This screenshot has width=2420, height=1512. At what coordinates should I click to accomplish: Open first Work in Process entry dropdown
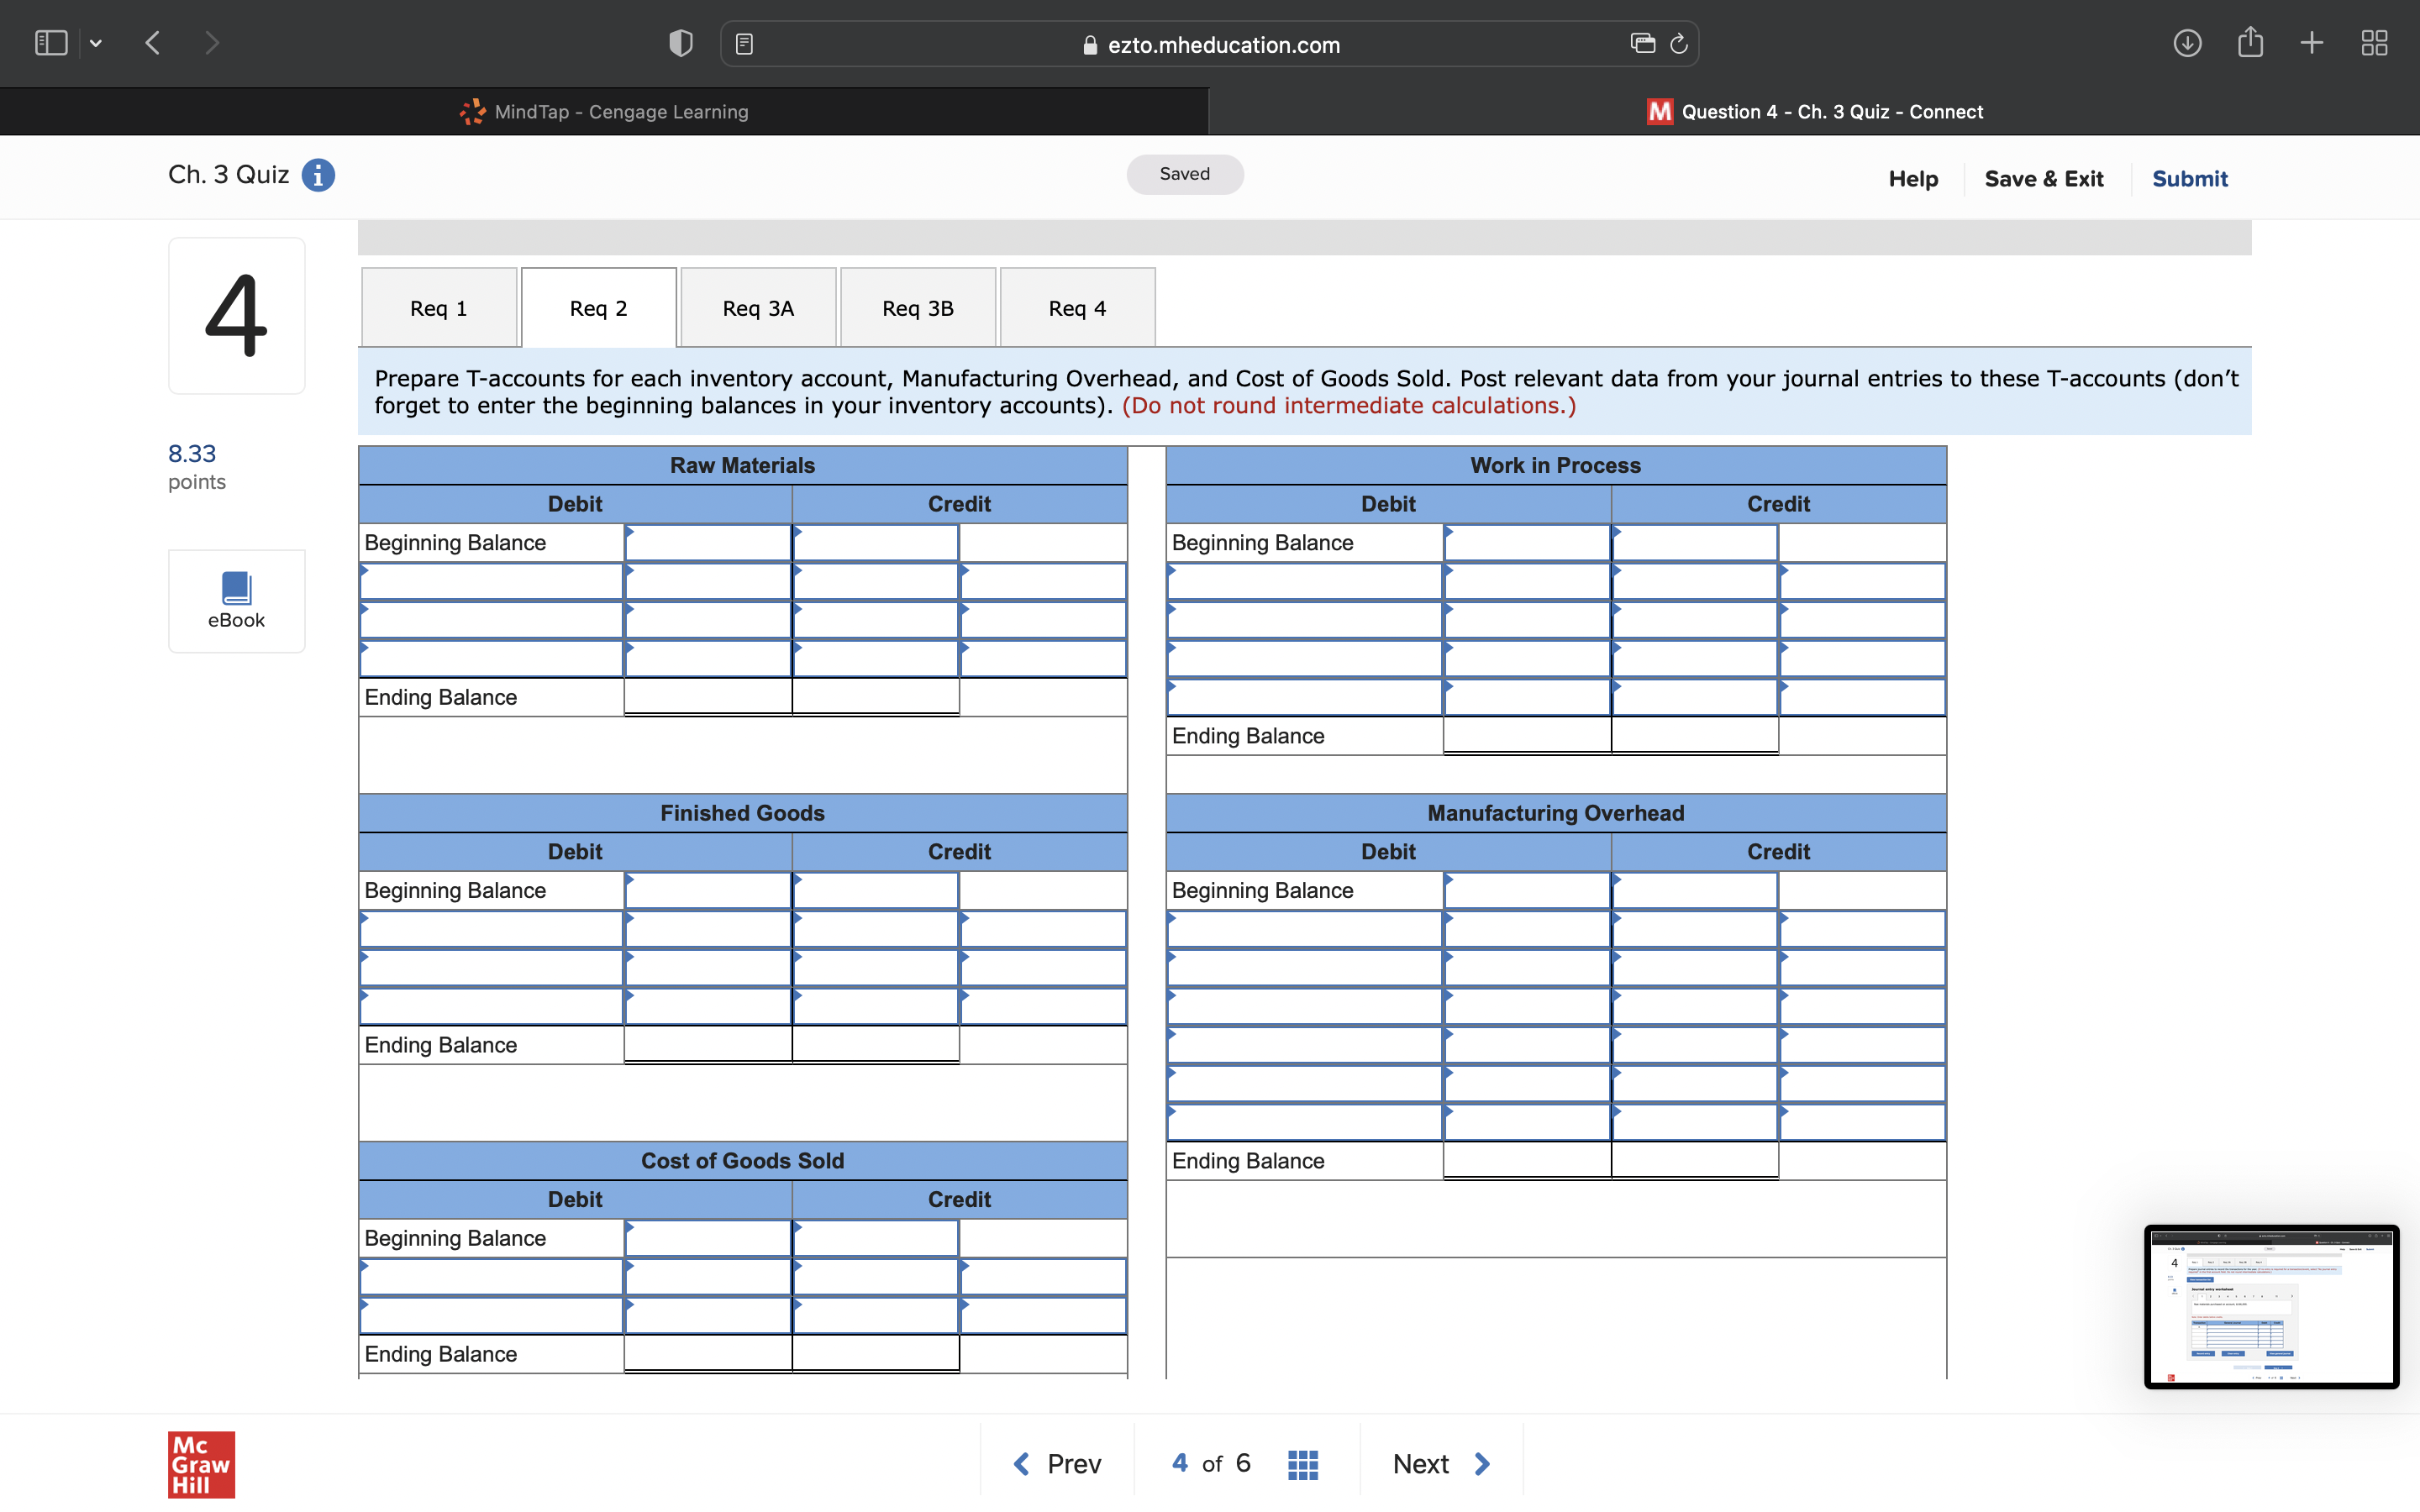coord(1303,581)
